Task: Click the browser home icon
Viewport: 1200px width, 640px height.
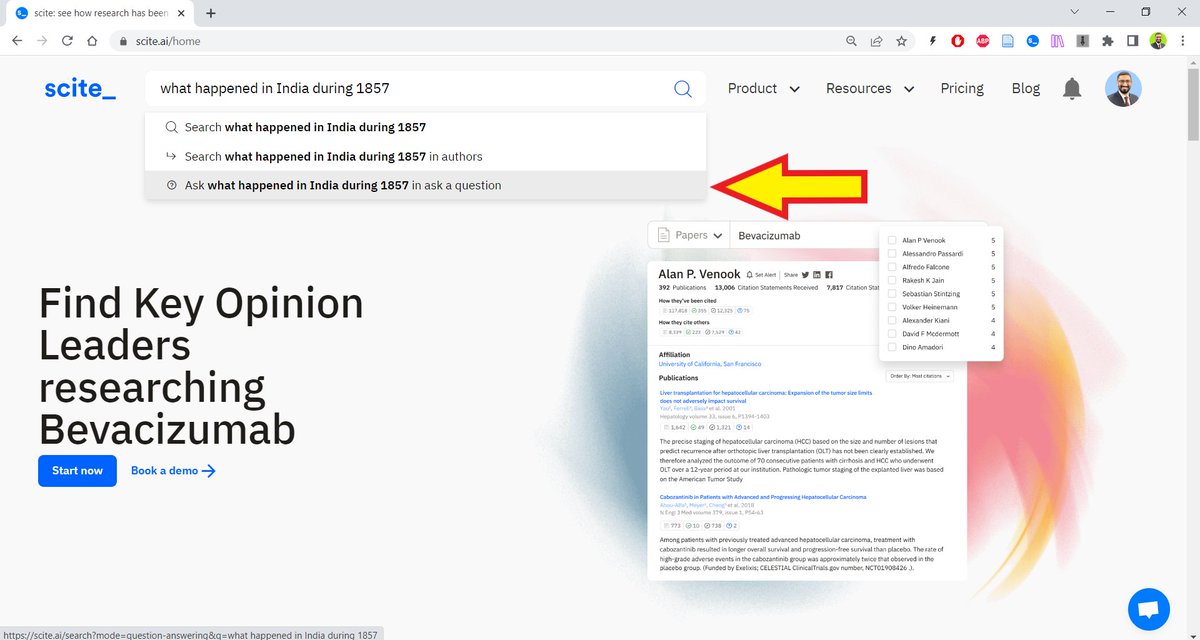Action: tap(92, 41)
